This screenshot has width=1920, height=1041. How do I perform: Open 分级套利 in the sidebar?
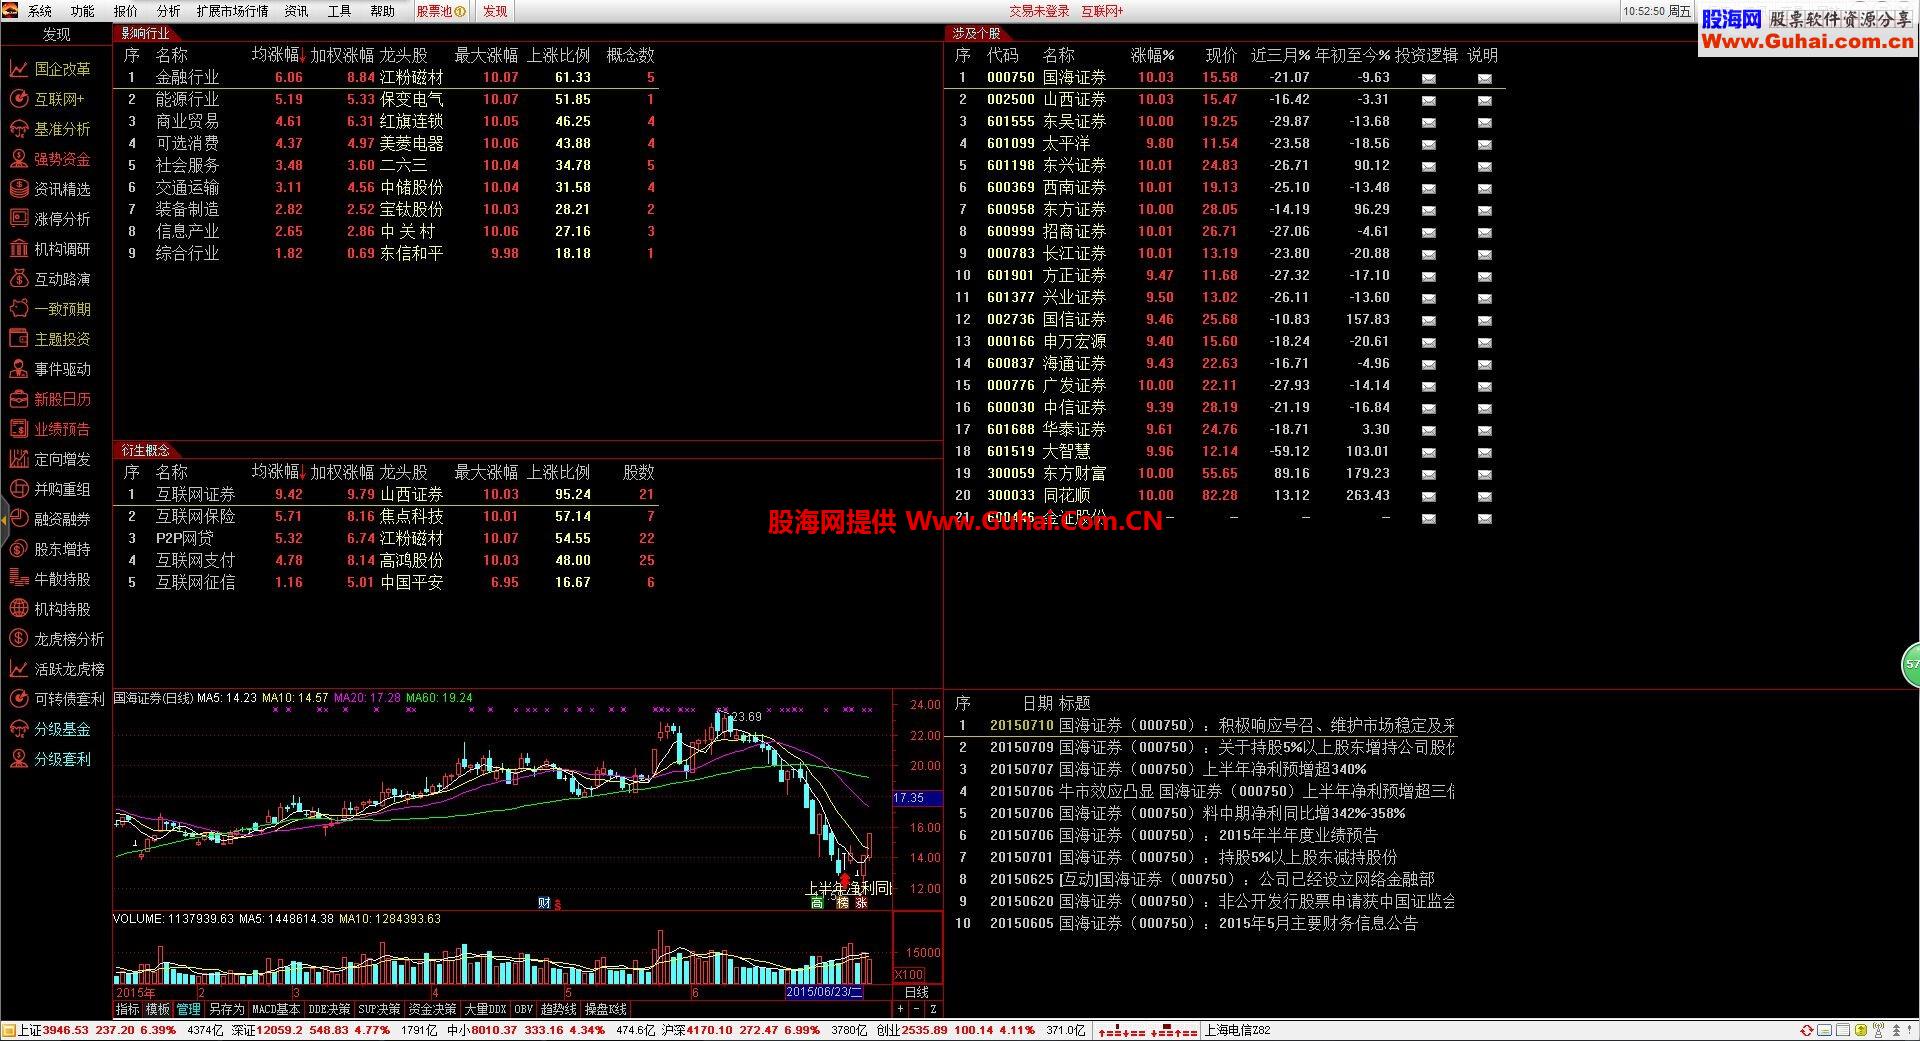point(50,759)
